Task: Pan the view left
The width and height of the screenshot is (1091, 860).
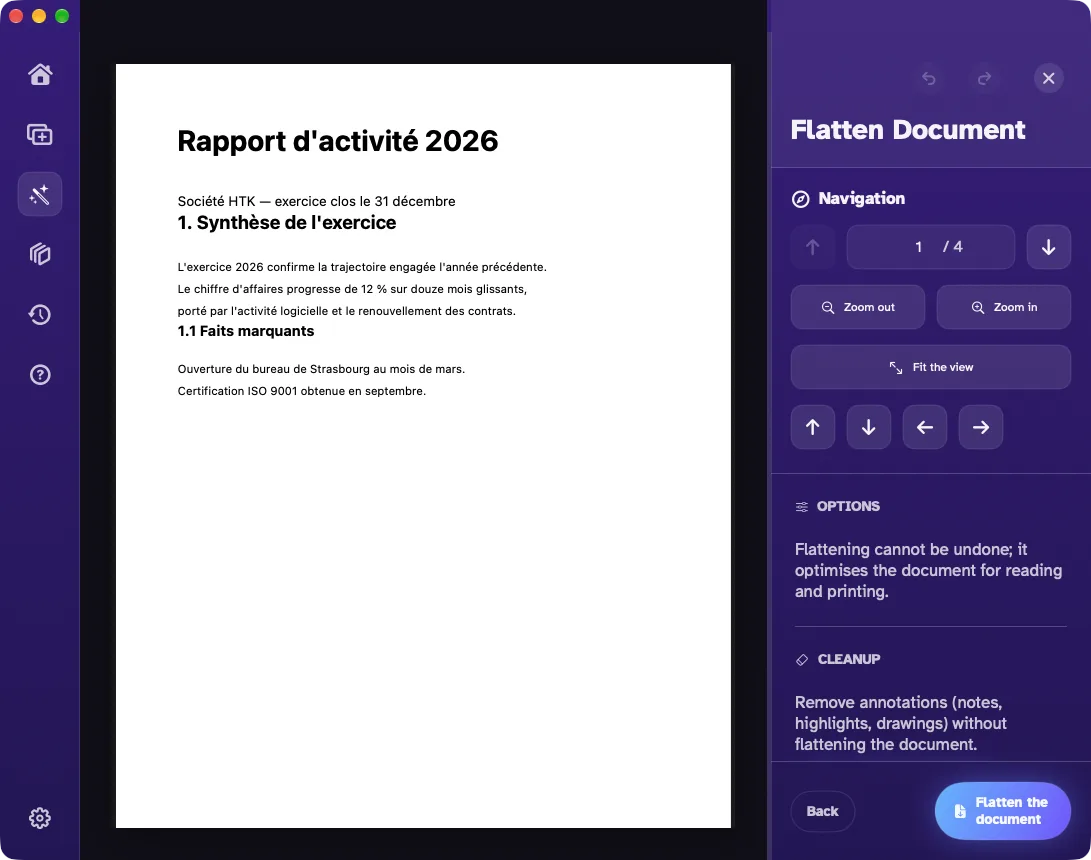Action: pyautogui.click(x=925, y=427)
